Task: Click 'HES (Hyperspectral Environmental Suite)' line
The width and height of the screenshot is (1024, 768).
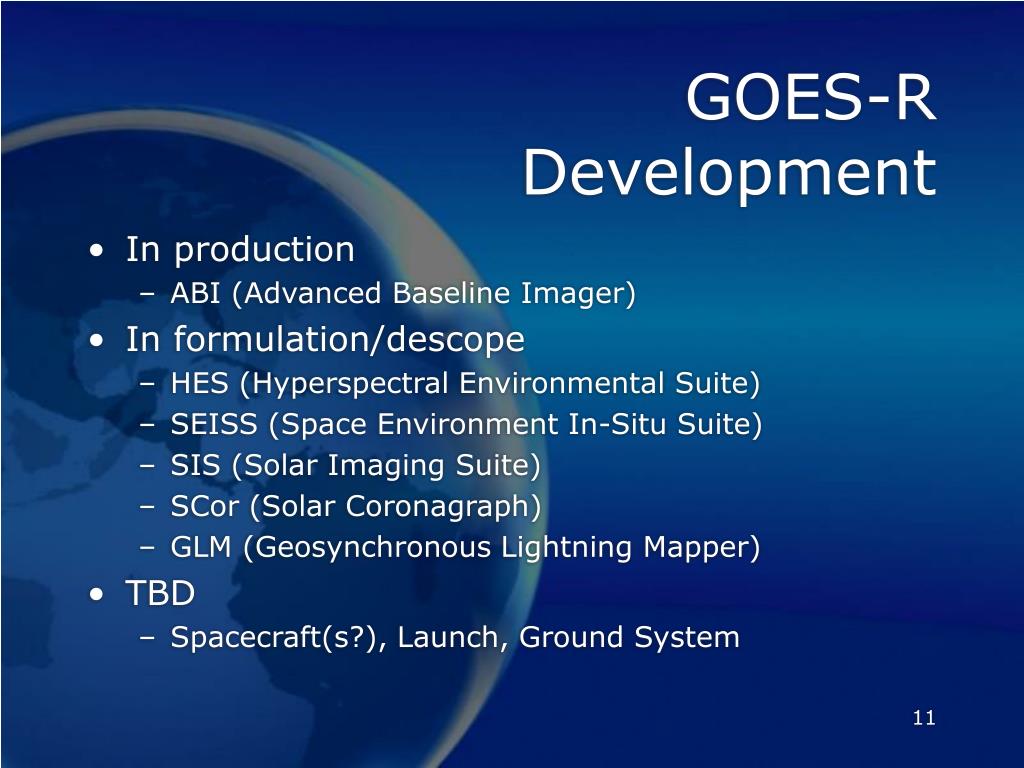Action: (x=465, y=383)
